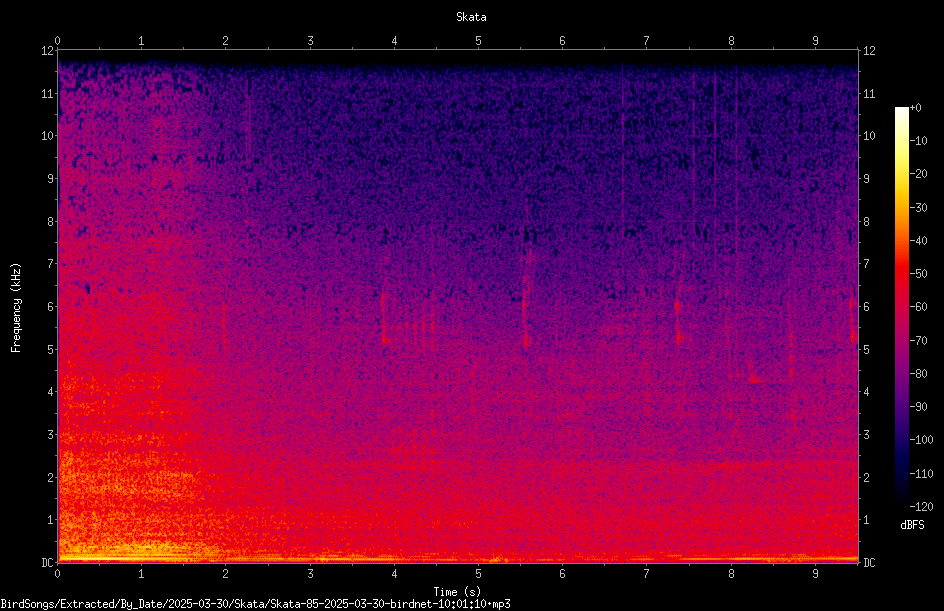This screenshot has width=944, height=611.
Task: Click the "9" tick on the bottom time axis
Action: click(x=815, y=574)
